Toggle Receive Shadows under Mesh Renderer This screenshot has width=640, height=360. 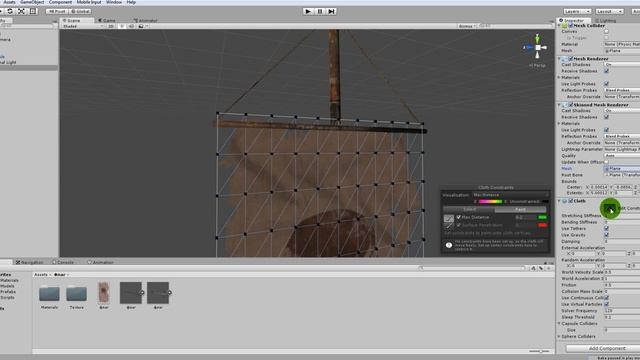tap(607, 71)
